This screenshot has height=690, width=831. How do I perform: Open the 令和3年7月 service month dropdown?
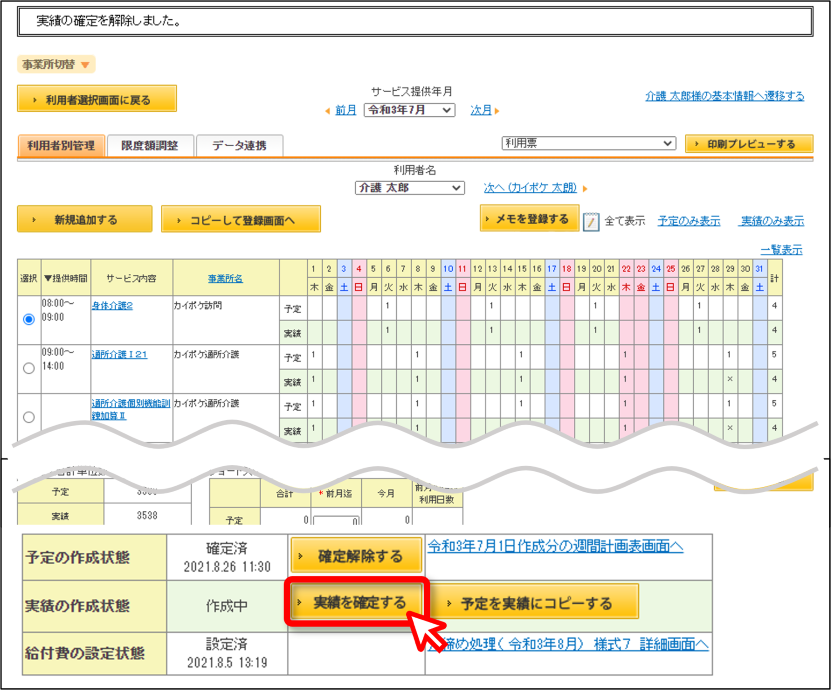pyautogui.click(x=409, y=110)
